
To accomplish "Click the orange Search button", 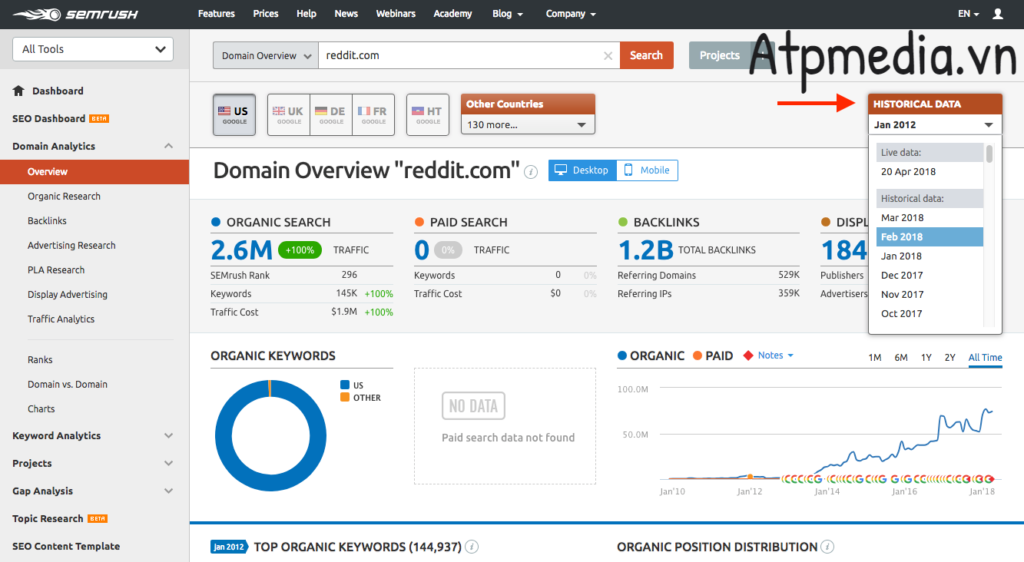I will 647,55.
